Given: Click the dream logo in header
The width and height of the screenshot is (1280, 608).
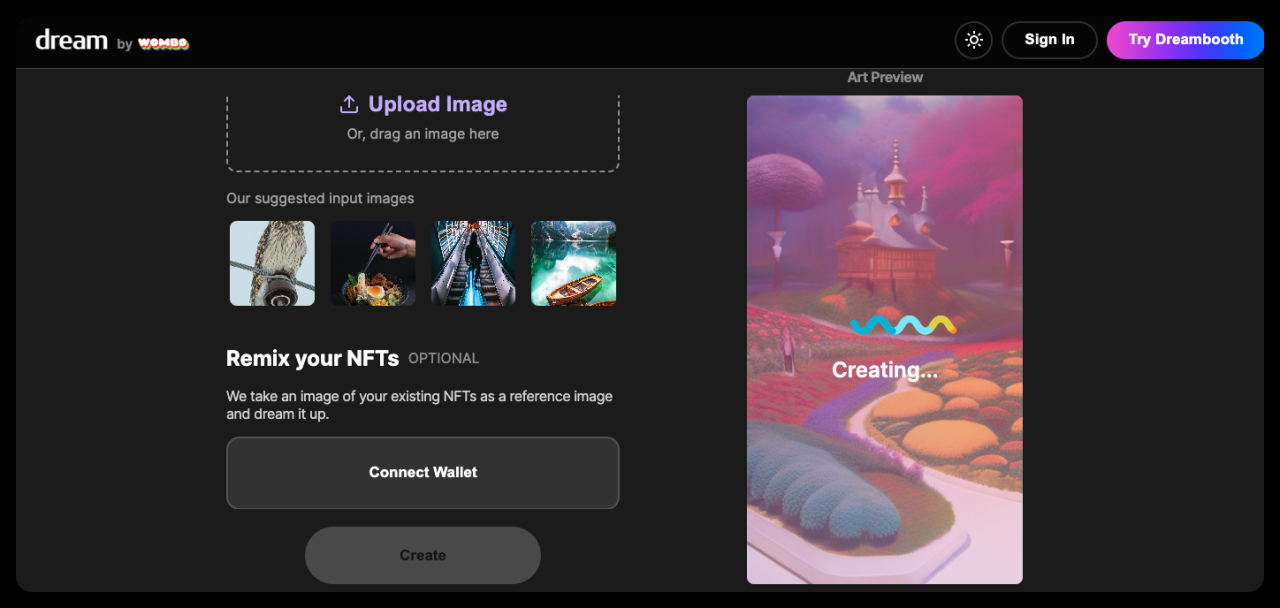Looking at the screenshot, I should click(71, 40).
